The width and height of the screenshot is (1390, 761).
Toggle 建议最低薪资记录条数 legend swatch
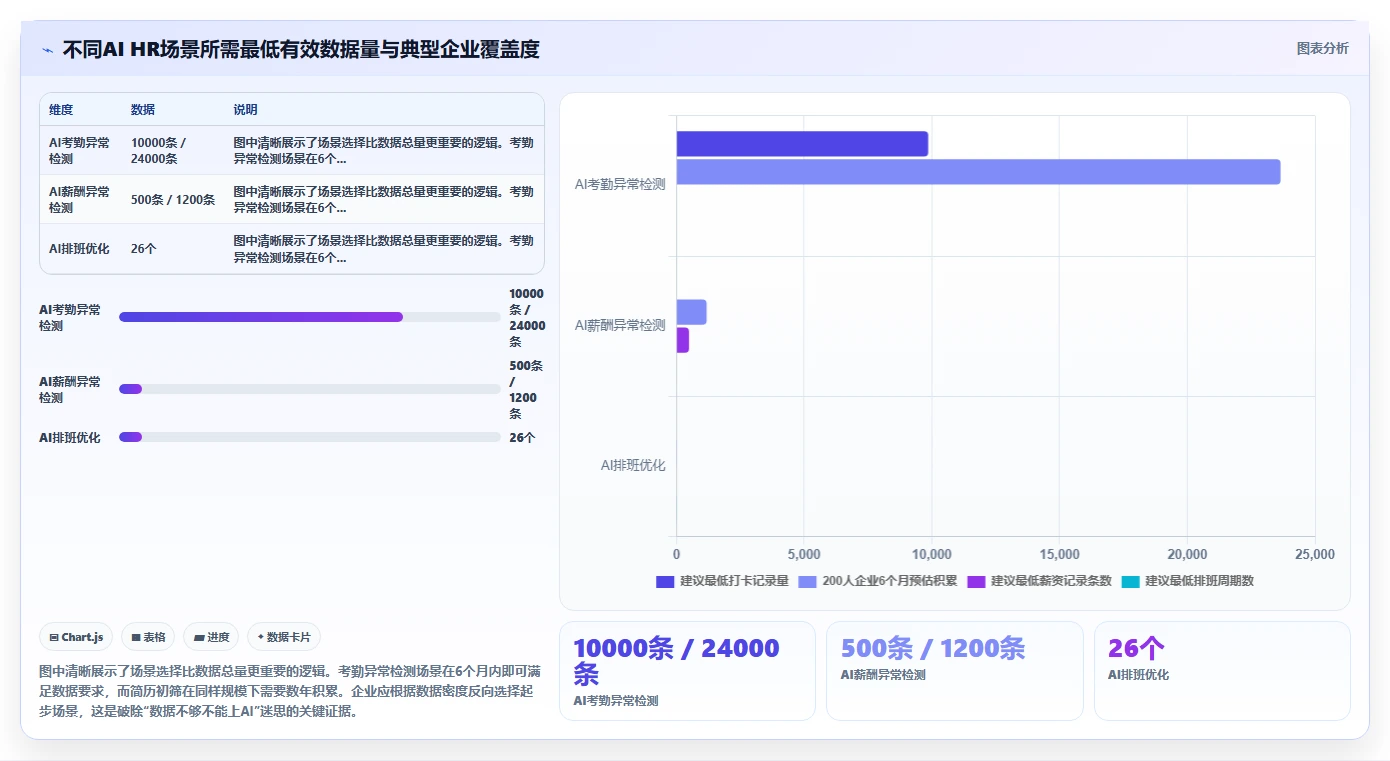pos(977,581)
